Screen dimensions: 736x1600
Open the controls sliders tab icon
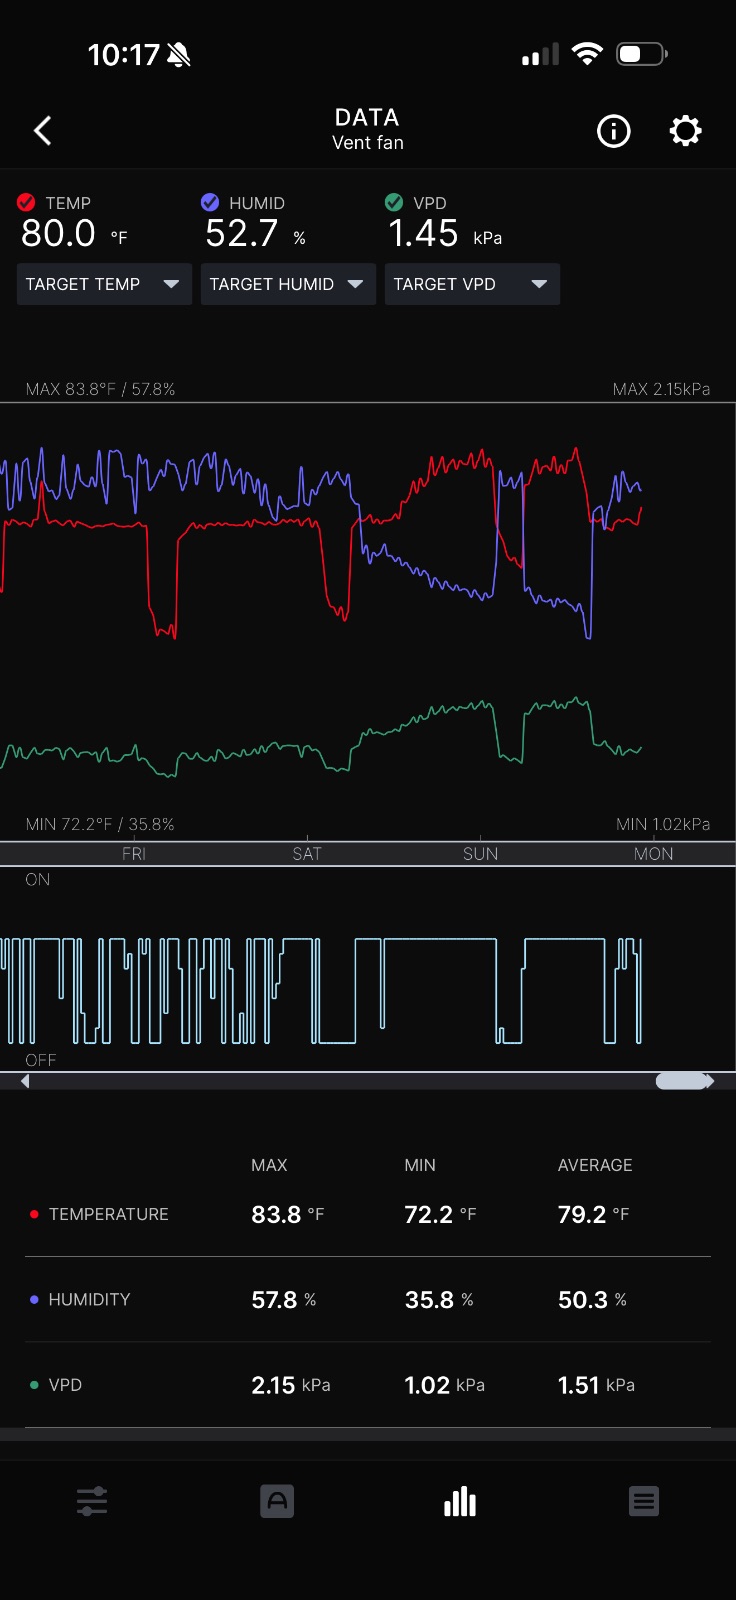(x=92, y=1501)
